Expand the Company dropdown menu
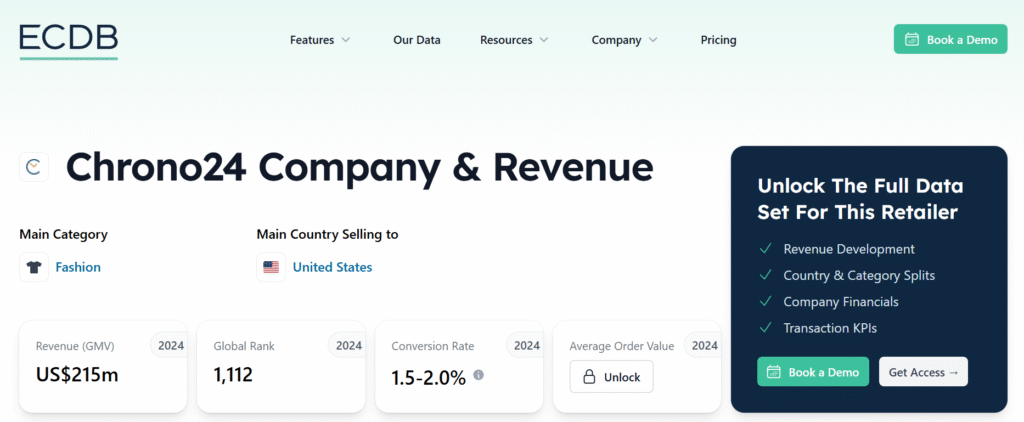The width and height of the screenshot is (1024, 422). 624,40
